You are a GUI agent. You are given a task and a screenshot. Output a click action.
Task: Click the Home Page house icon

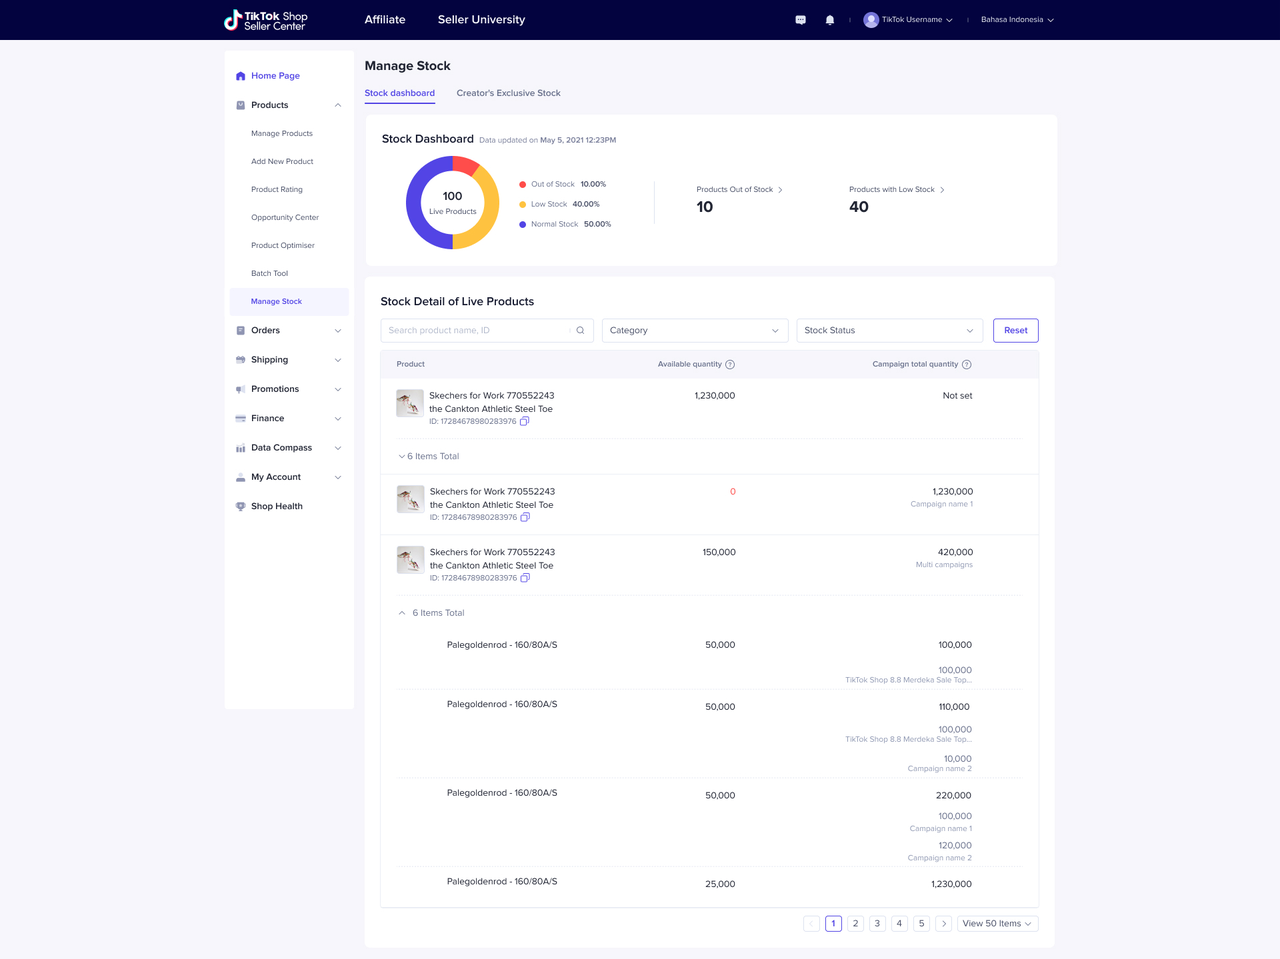(240, 76)
